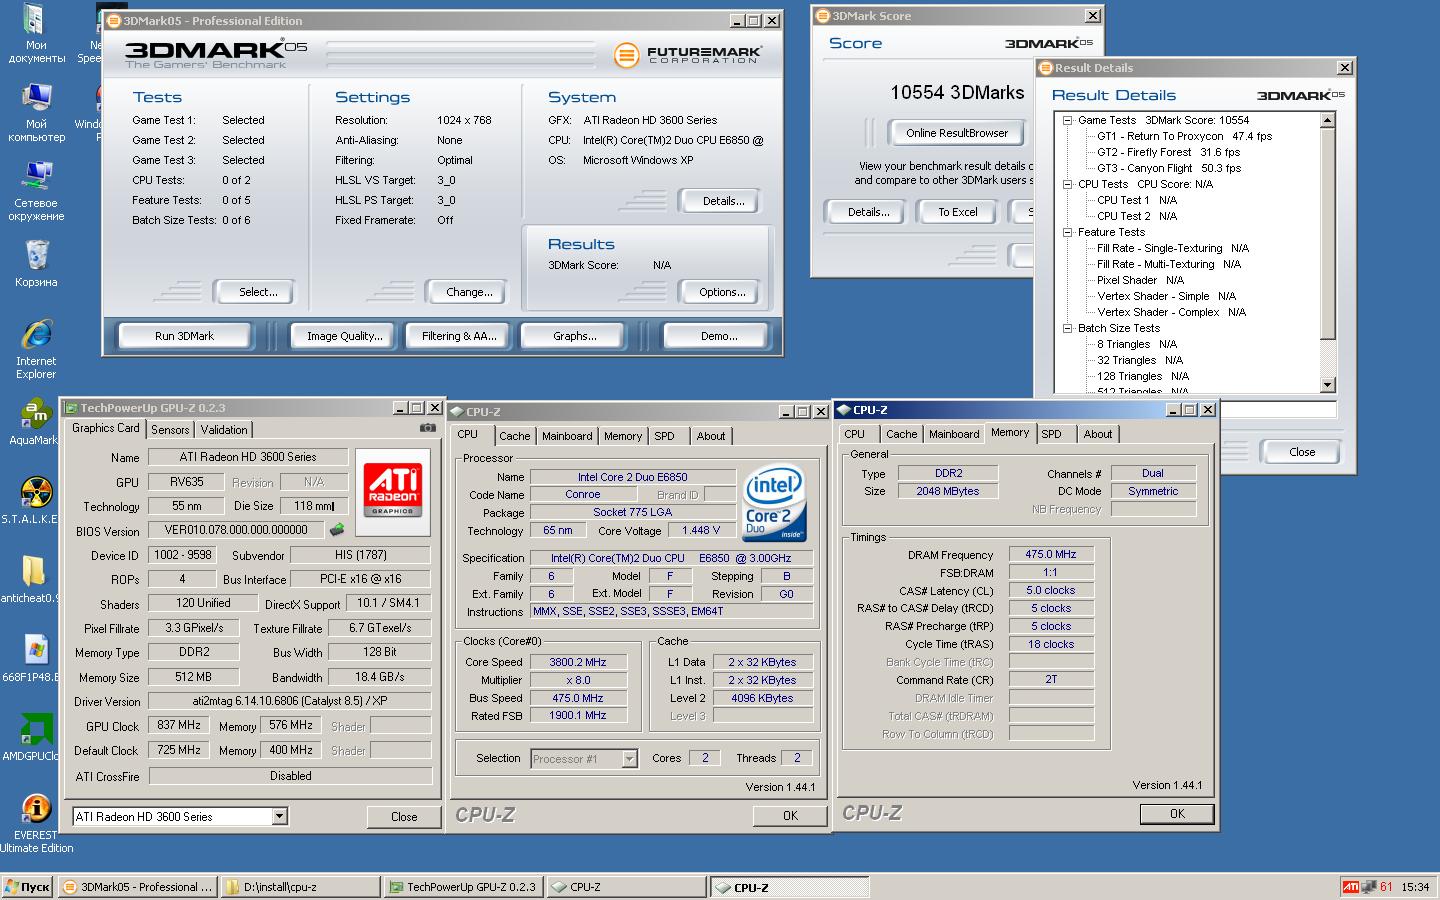Viewport: 1440px width, 900px height.
Task: Open the Mainboard tab in middle CPU-Z window
Action: 567,436
